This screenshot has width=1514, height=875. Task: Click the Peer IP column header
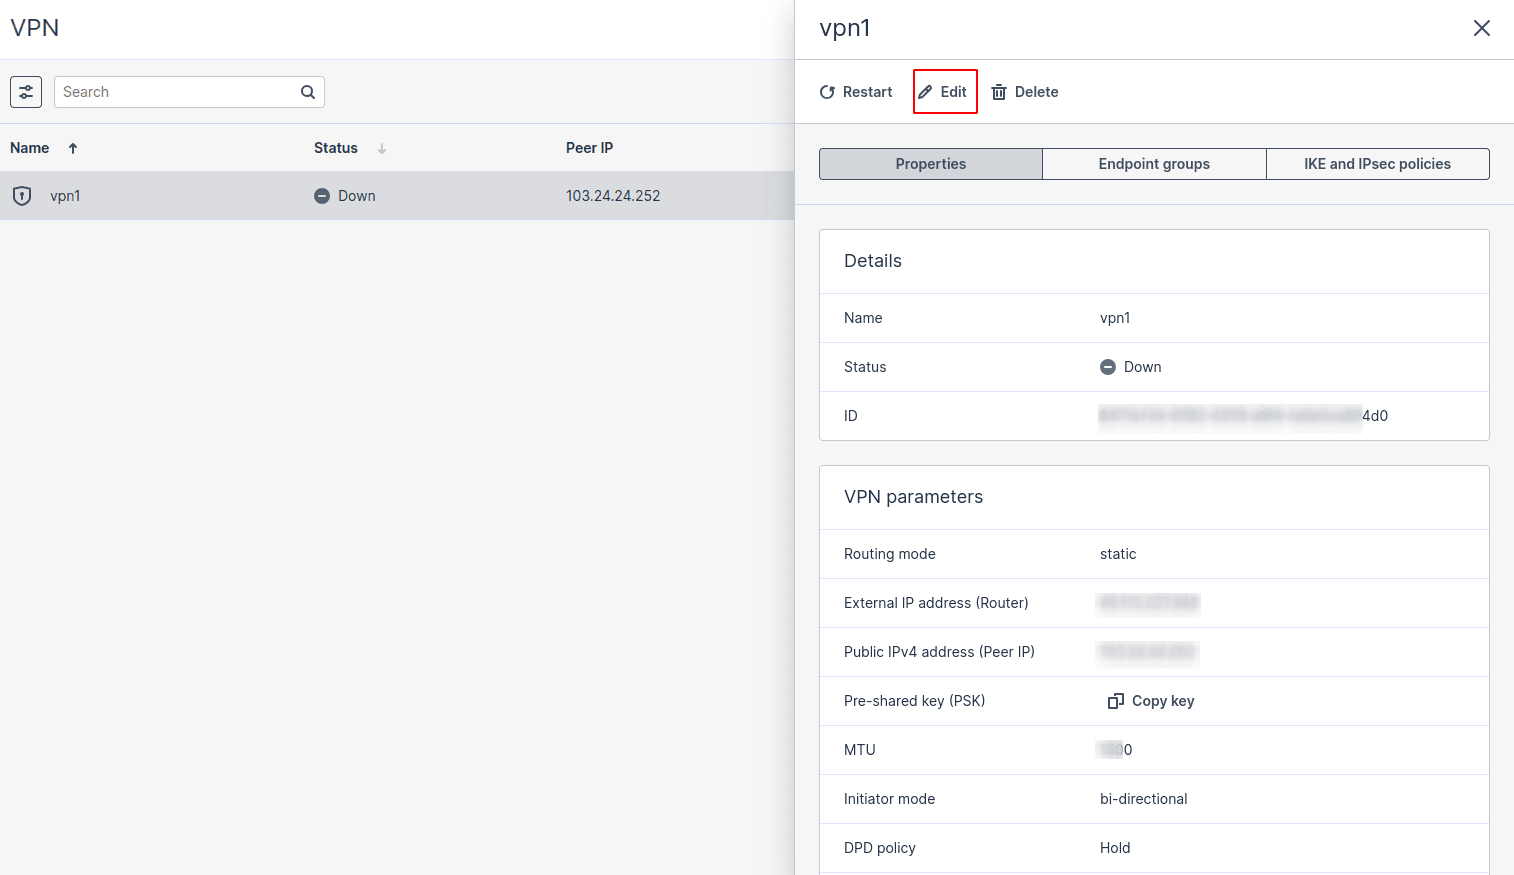589,148
